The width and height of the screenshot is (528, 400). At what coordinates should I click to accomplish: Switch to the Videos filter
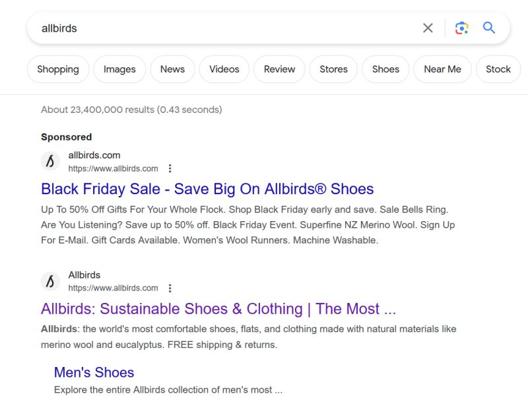click(224, 69)
